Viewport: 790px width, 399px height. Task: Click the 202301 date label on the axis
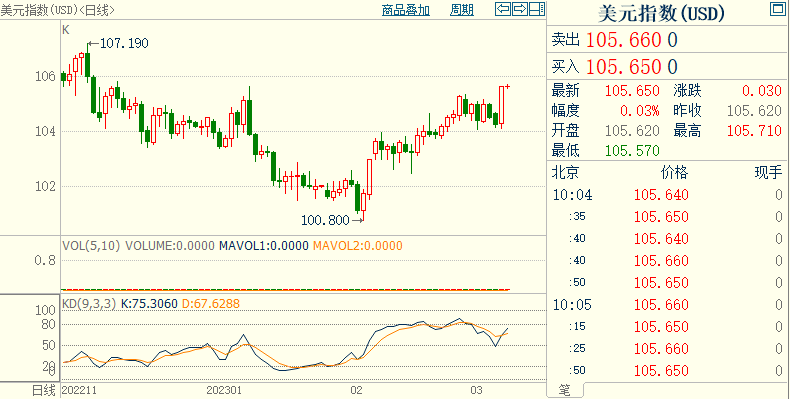(x=224, y=390)
